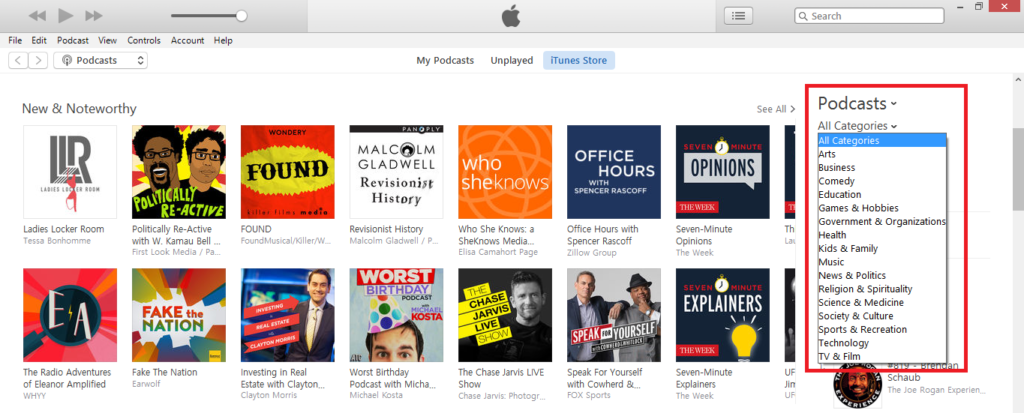Screen dimensions: 1024x413
Task: Open Chase Jarvis LIVE Show artwork
Action: click(x=505, y=315)
